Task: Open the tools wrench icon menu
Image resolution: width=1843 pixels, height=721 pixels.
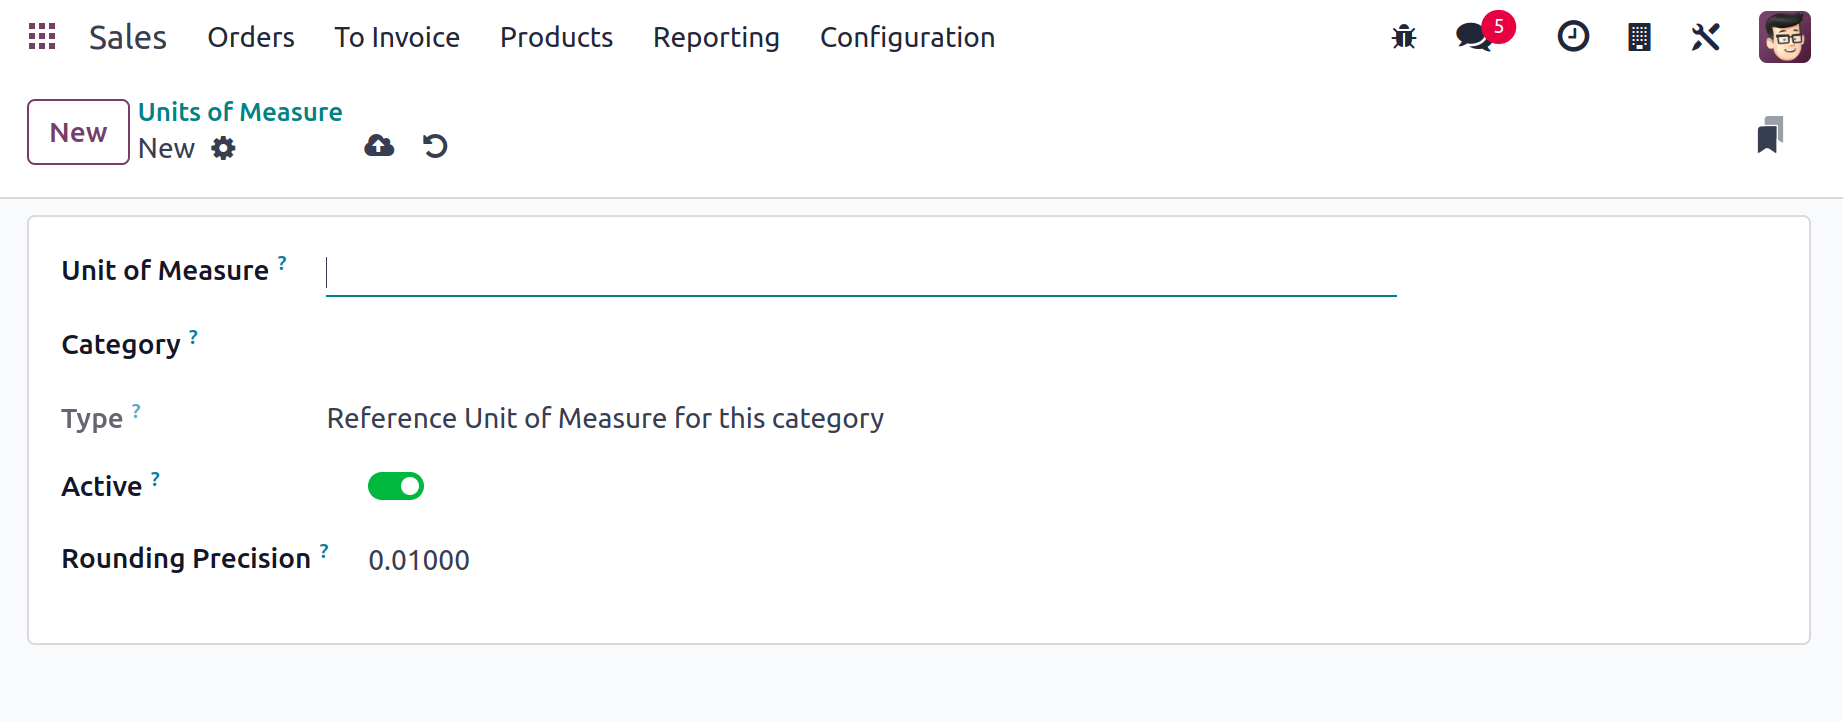Action: pyautogui.click(x=1705, y=37)
